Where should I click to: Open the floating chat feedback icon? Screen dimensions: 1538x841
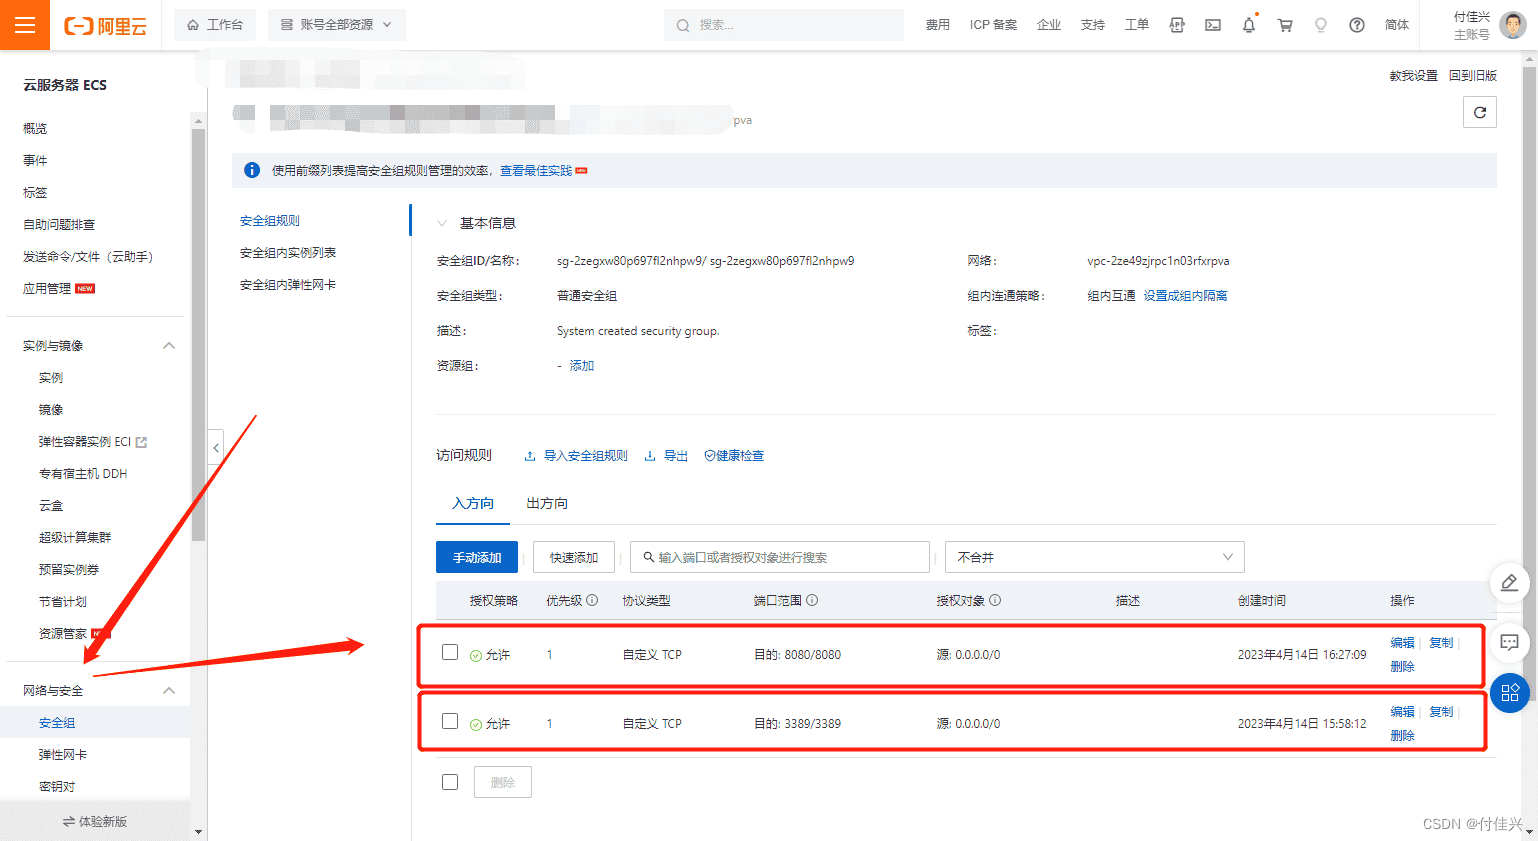(1509, 642)
